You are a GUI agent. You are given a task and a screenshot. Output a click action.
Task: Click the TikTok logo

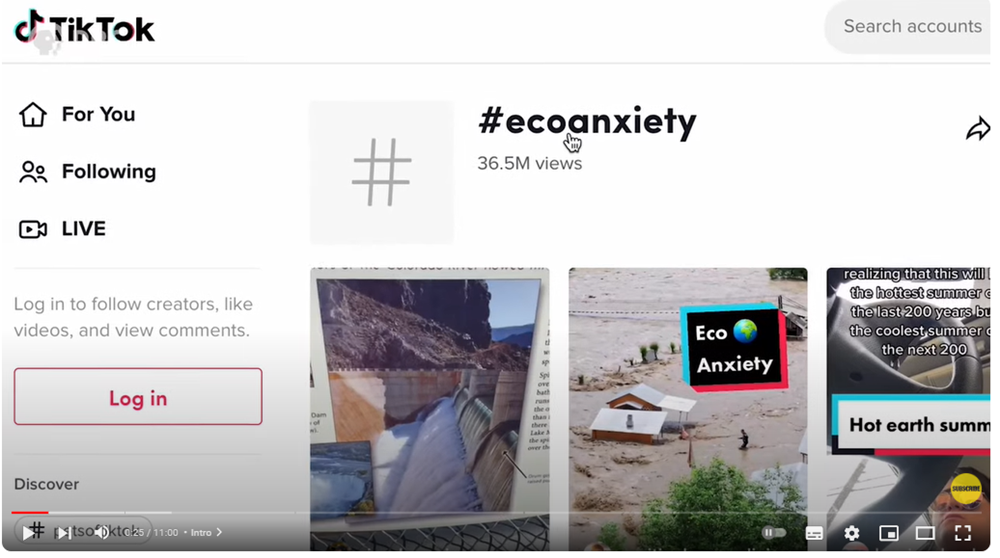[84, 28]
